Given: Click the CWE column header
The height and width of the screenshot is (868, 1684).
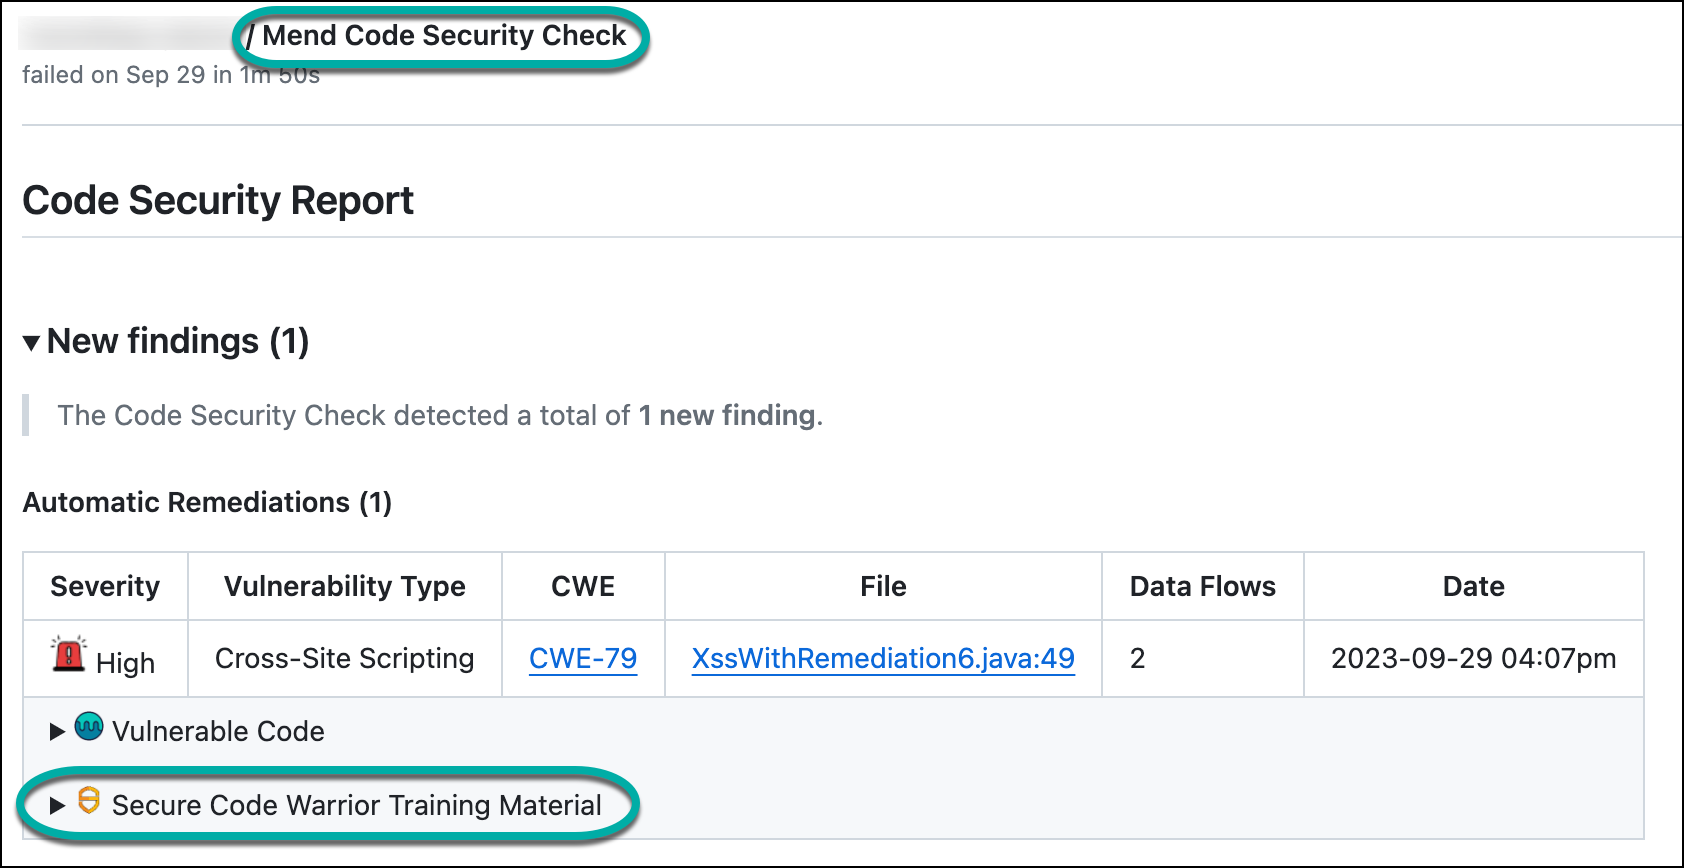Looking at the screenshot, I should (x=583, y=586).
